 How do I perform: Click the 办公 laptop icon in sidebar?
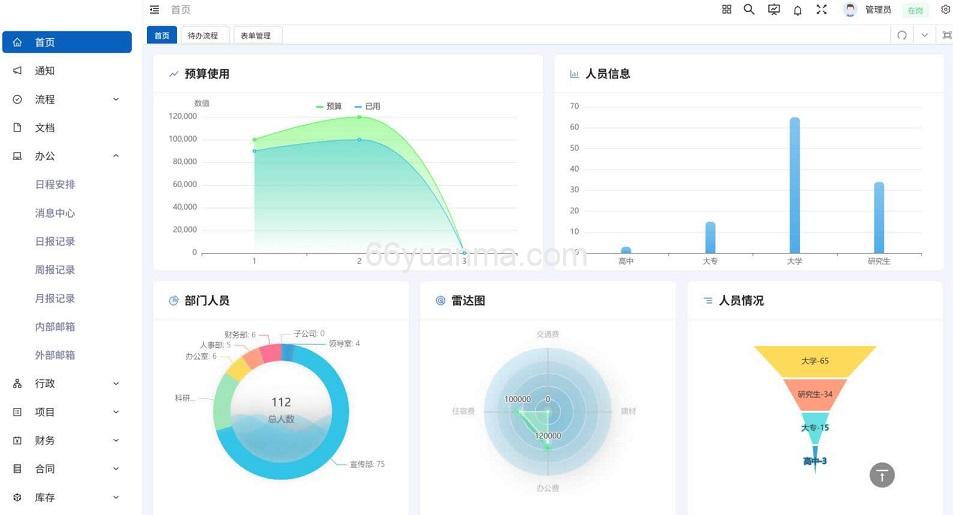[18, 156]
